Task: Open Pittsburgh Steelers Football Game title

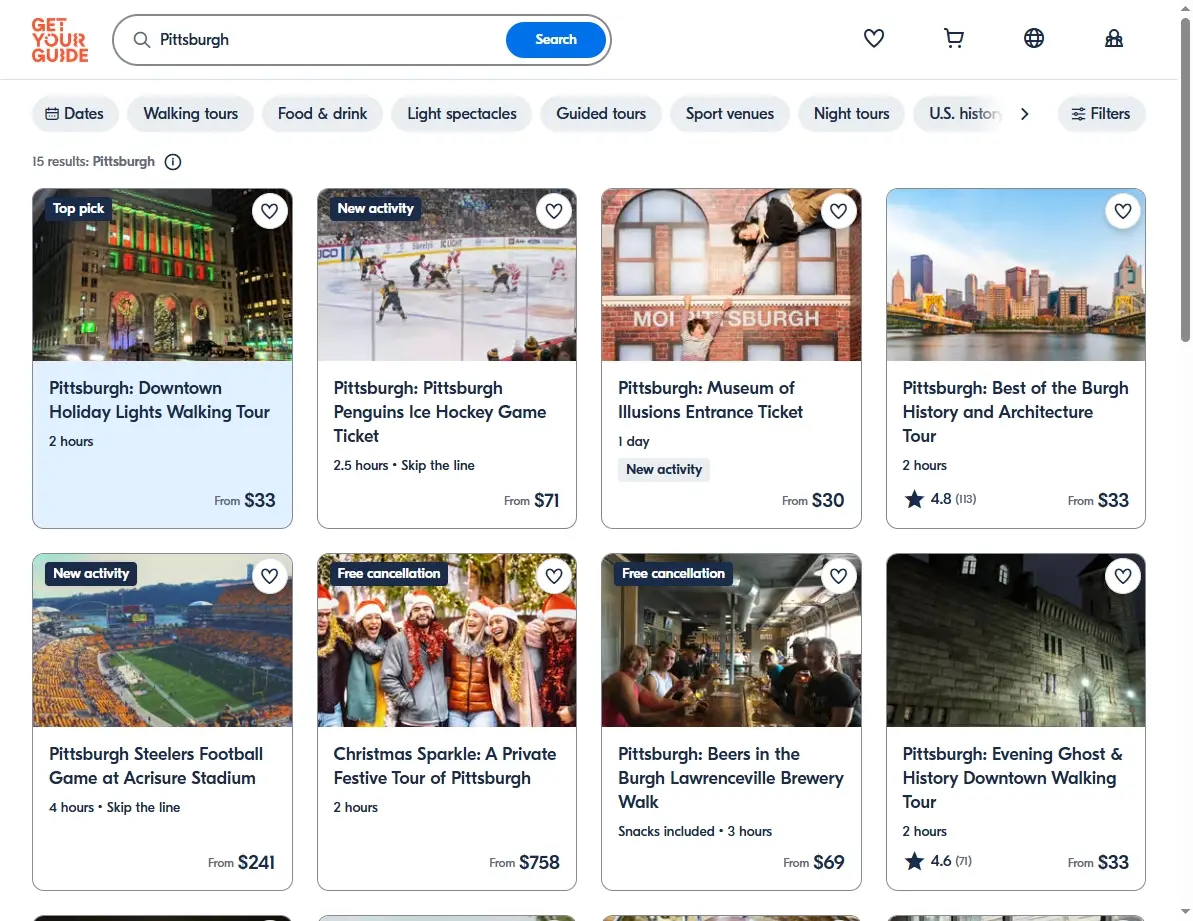Action: 156,766
